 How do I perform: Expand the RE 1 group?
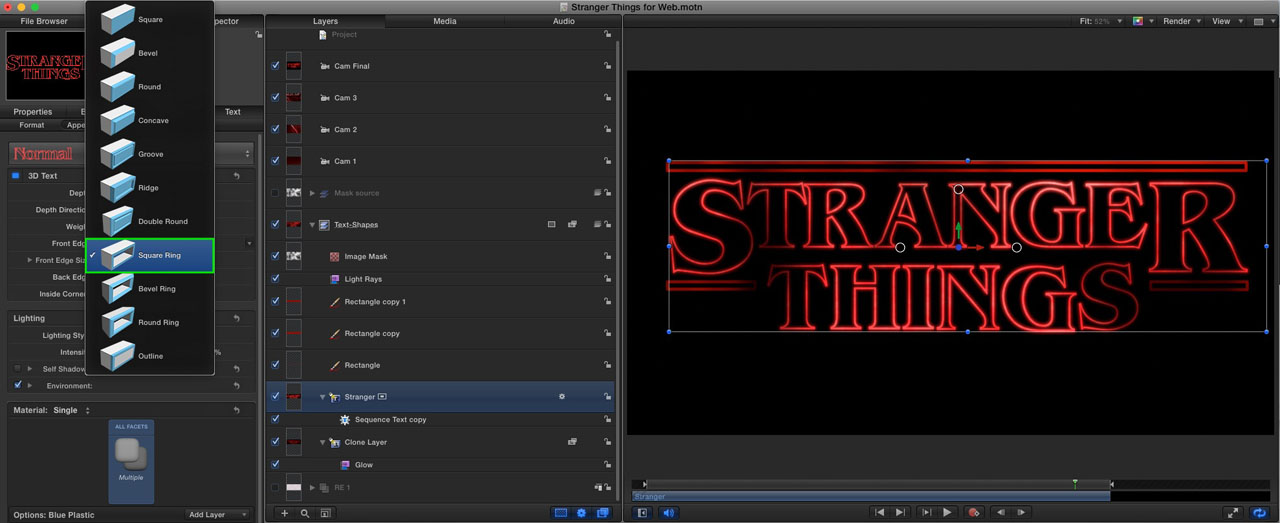click(312, 487)
